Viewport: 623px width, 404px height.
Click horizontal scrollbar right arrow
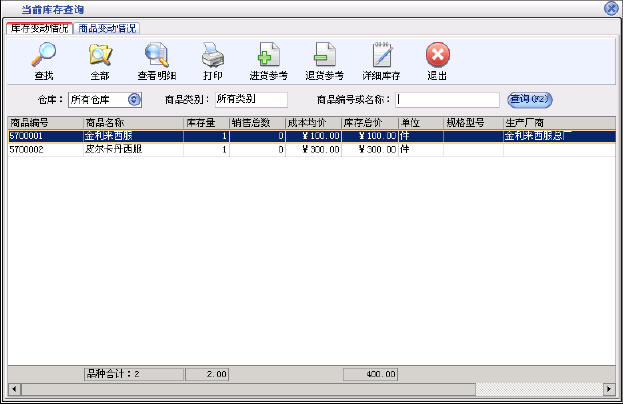(x=609, y=388)
